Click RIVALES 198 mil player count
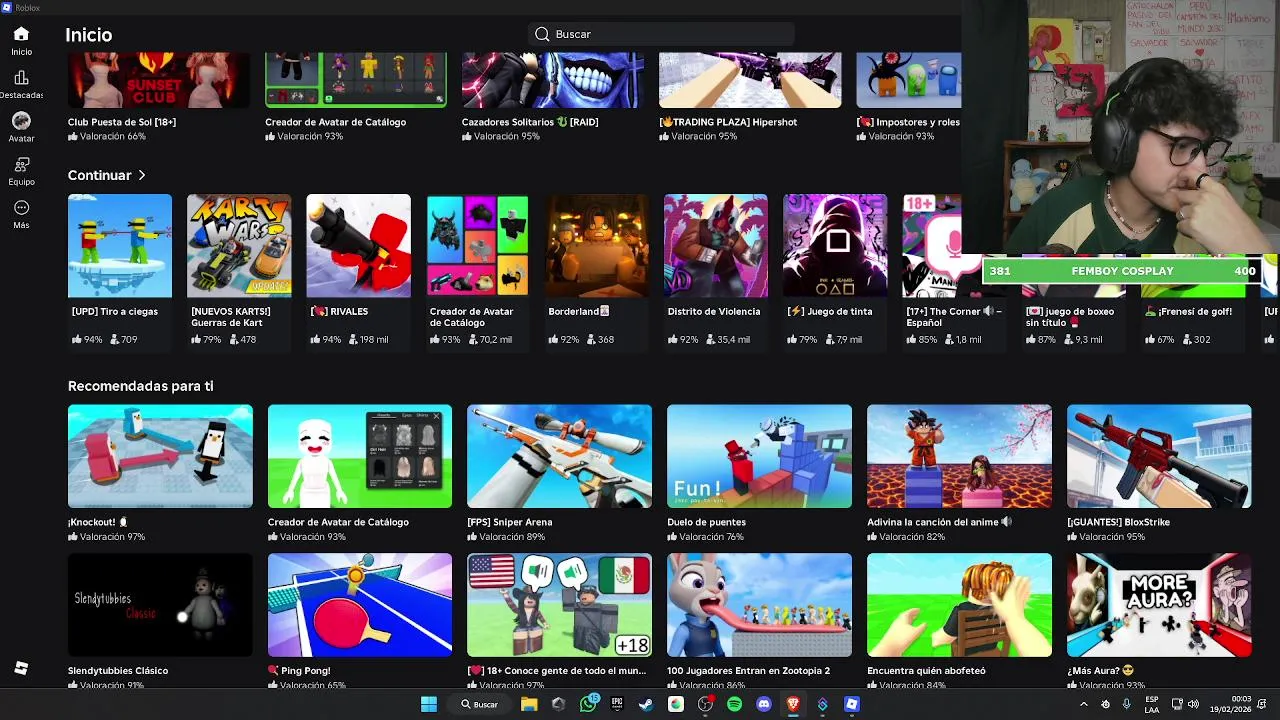This screenshot has height=720, width=1280. pos(369,340)
